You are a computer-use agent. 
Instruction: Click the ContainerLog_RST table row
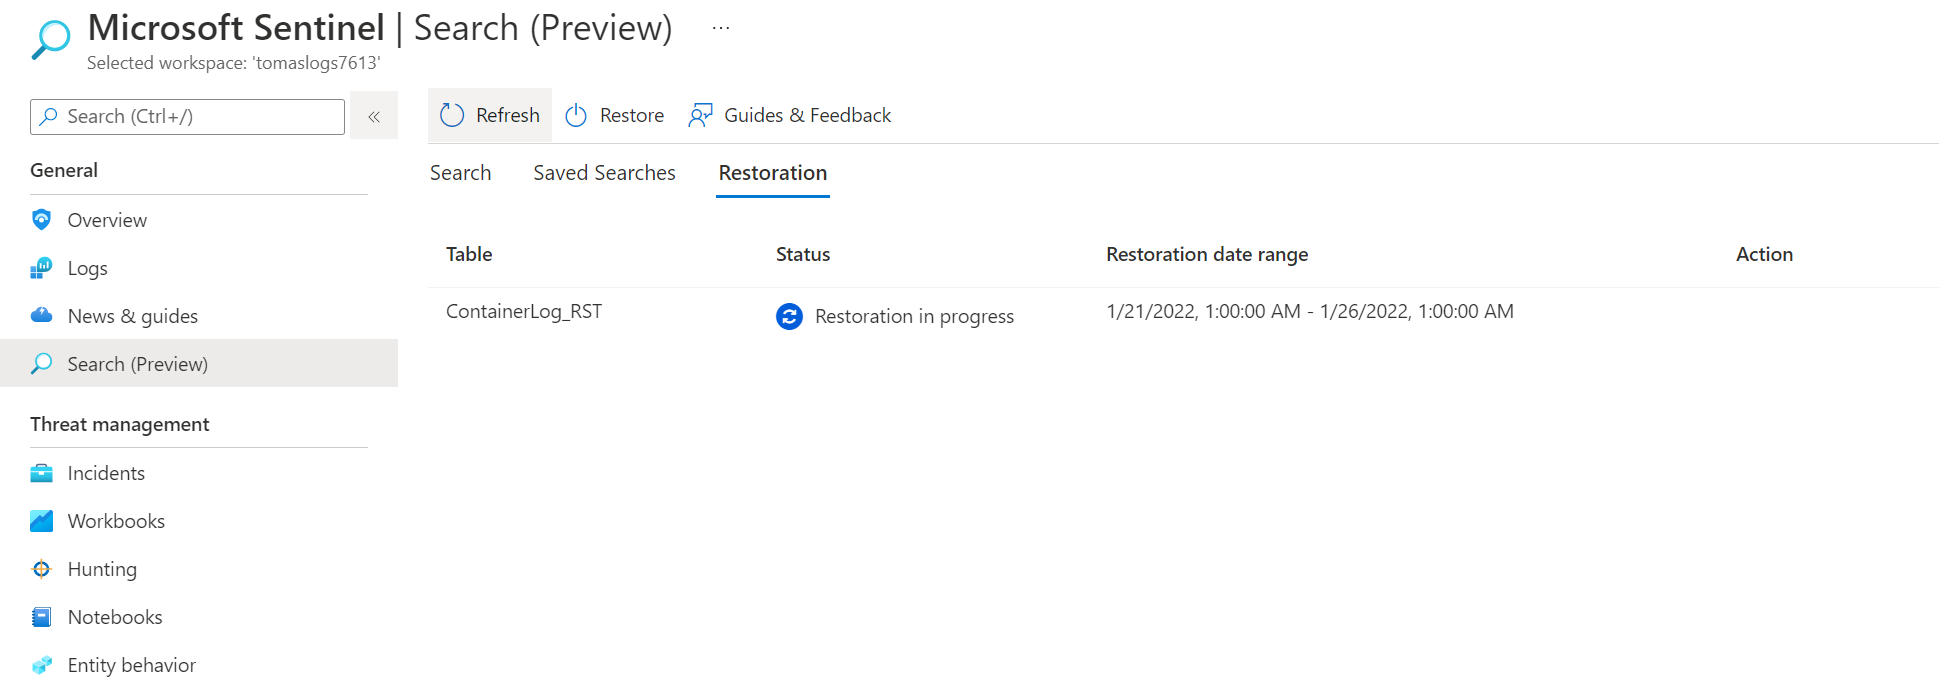coord(524,312)
